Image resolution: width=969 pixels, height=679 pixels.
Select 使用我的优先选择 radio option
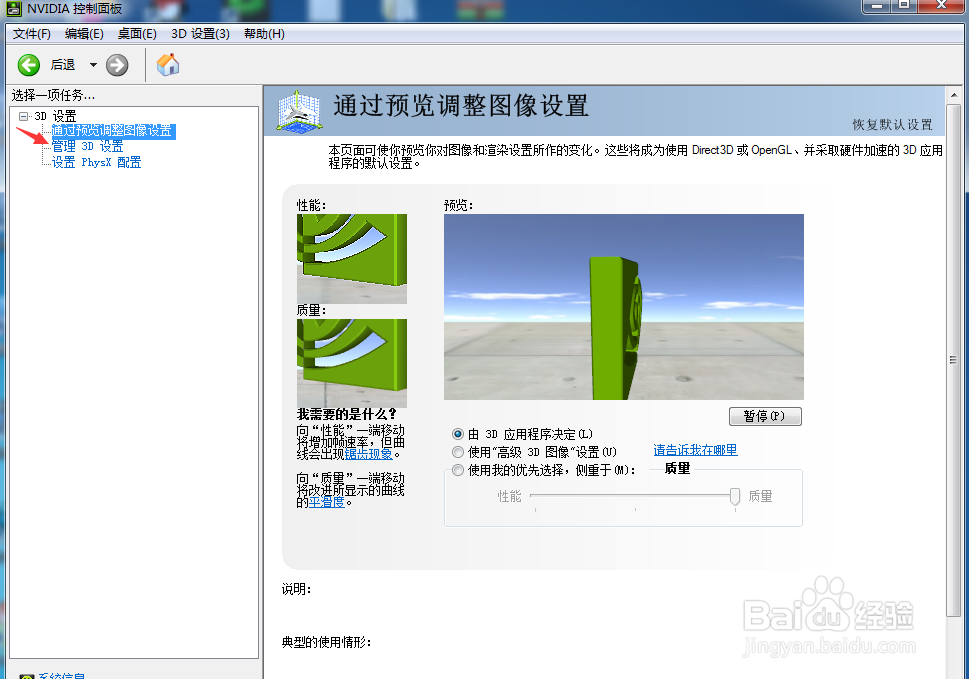[458, 470]
